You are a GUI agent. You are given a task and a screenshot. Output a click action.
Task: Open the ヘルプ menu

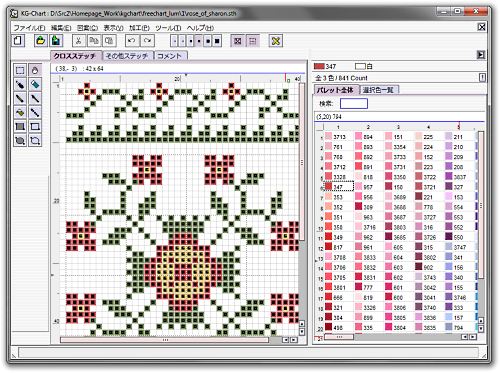pyautogui.click(x=200, y=28)
